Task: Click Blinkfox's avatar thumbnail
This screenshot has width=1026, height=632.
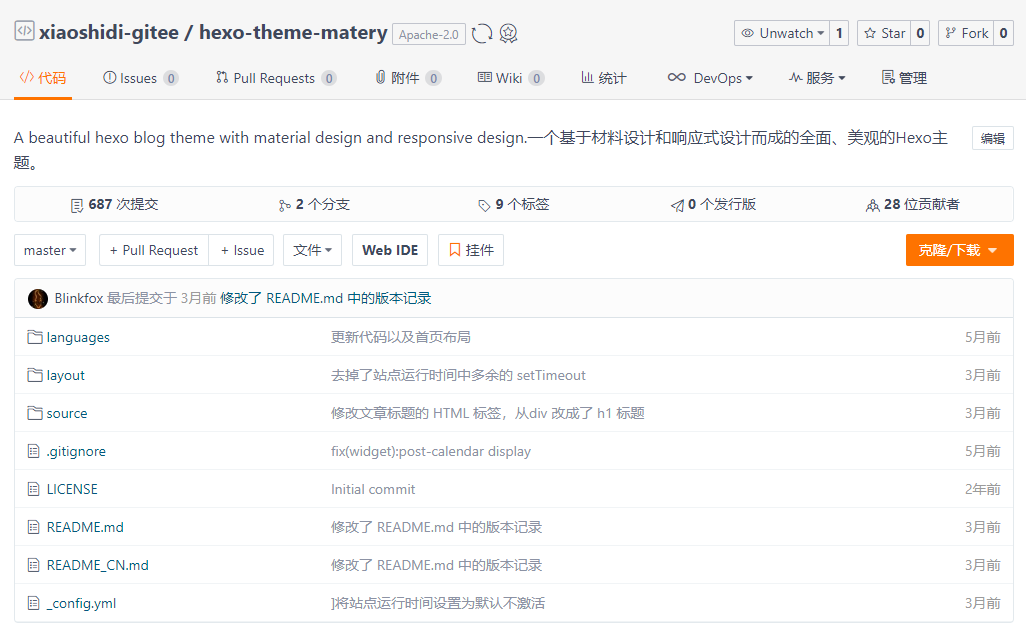Action: pos(38,298)
